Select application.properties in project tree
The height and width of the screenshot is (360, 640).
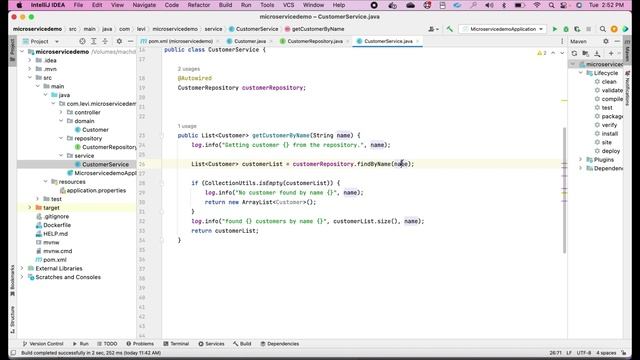coord(96,191)
